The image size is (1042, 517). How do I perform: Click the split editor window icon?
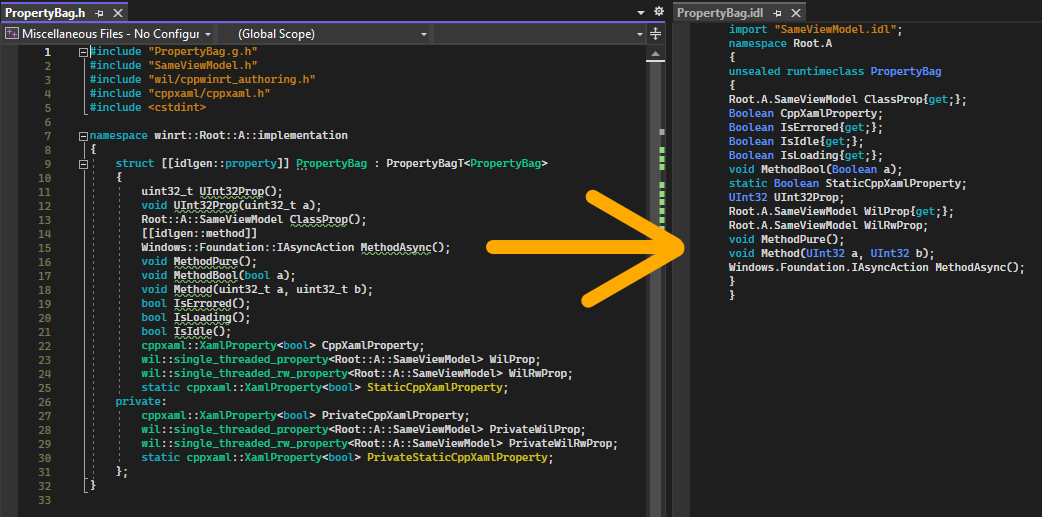[655, 33]
